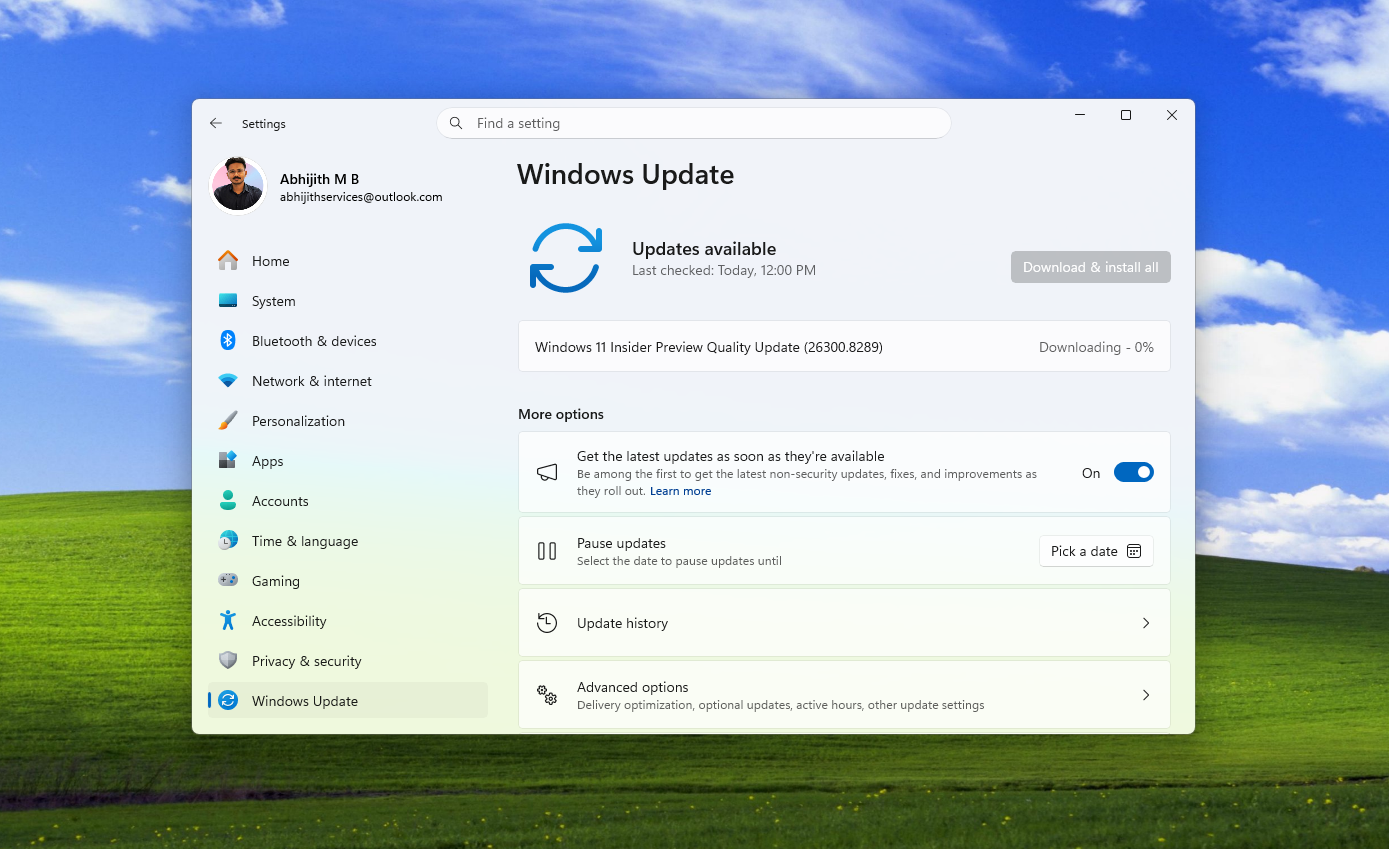
Task: Click the blue Windows Update refresh icon
Action: 566,258
